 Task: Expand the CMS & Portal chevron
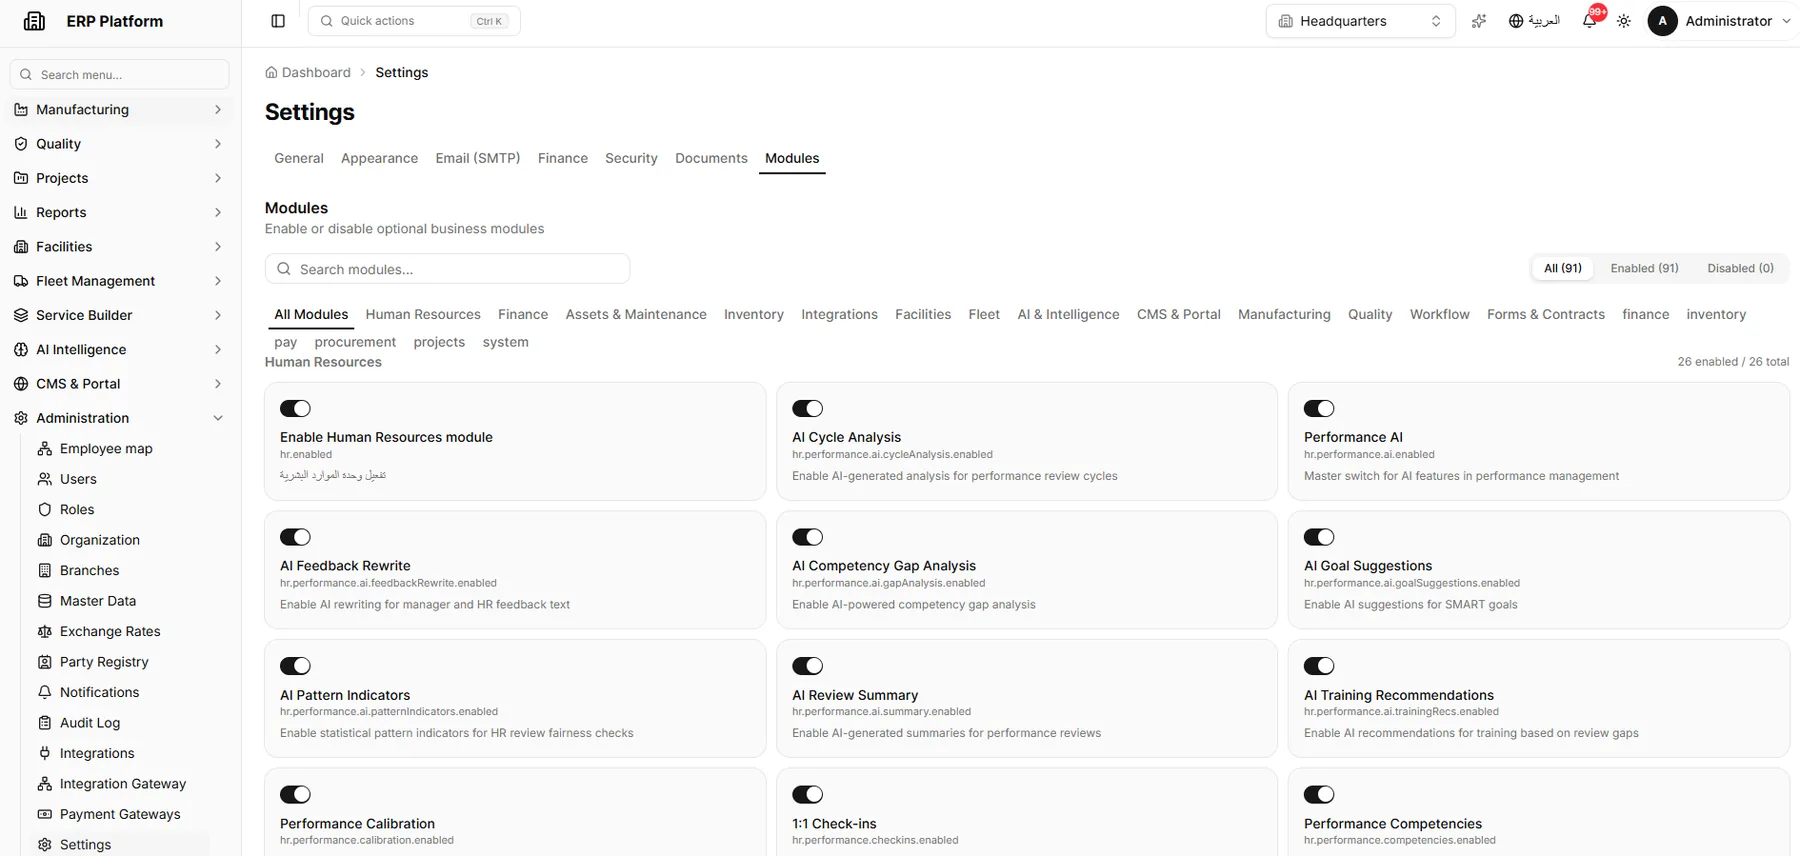pos(218,384)
